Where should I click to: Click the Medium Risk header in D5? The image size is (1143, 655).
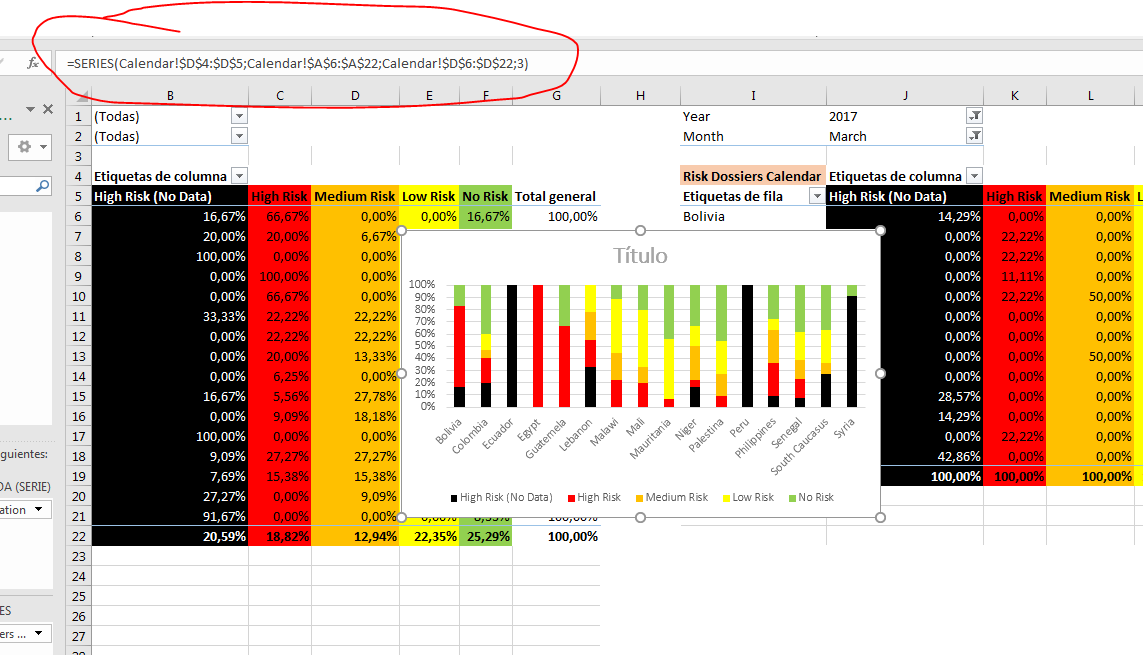point(355,196)
